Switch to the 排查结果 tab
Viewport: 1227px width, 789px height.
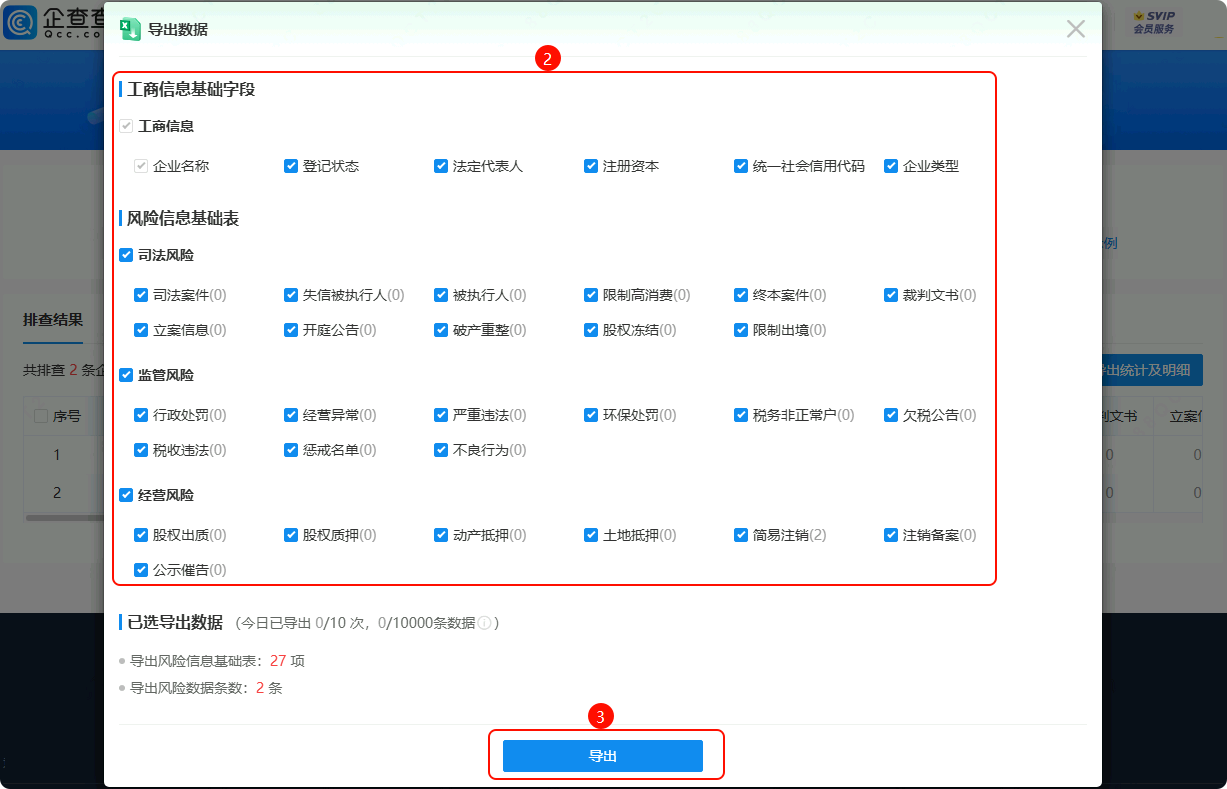point(53,320)
